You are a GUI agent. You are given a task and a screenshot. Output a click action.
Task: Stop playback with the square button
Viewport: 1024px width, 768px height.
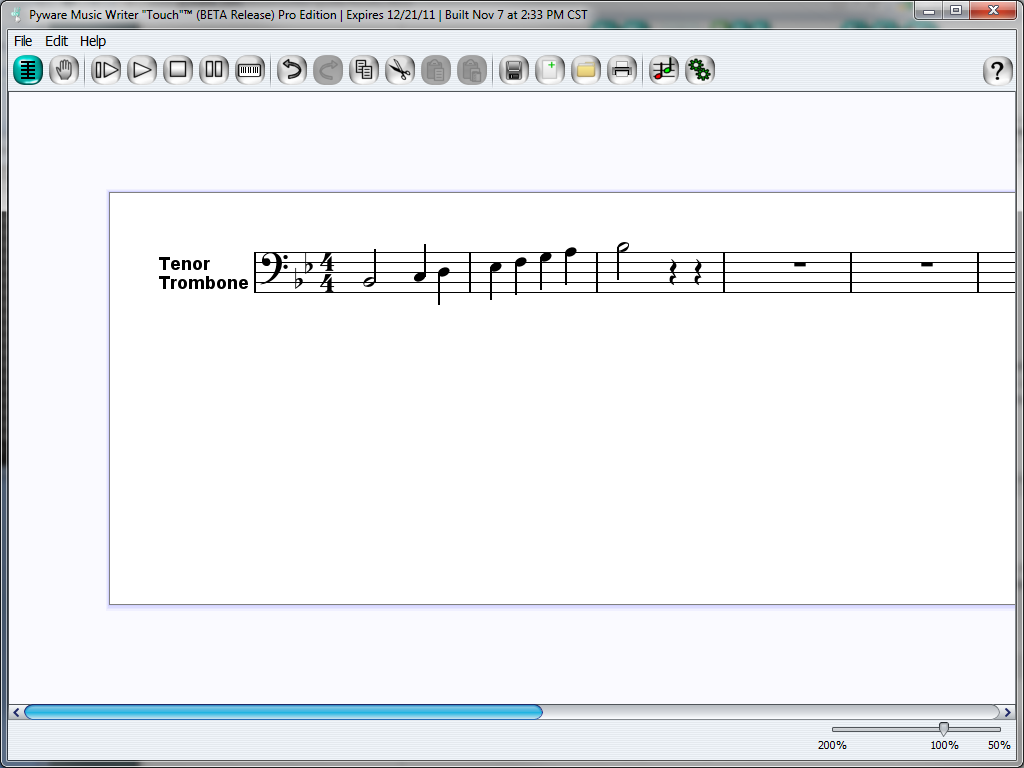pos(178,70)
